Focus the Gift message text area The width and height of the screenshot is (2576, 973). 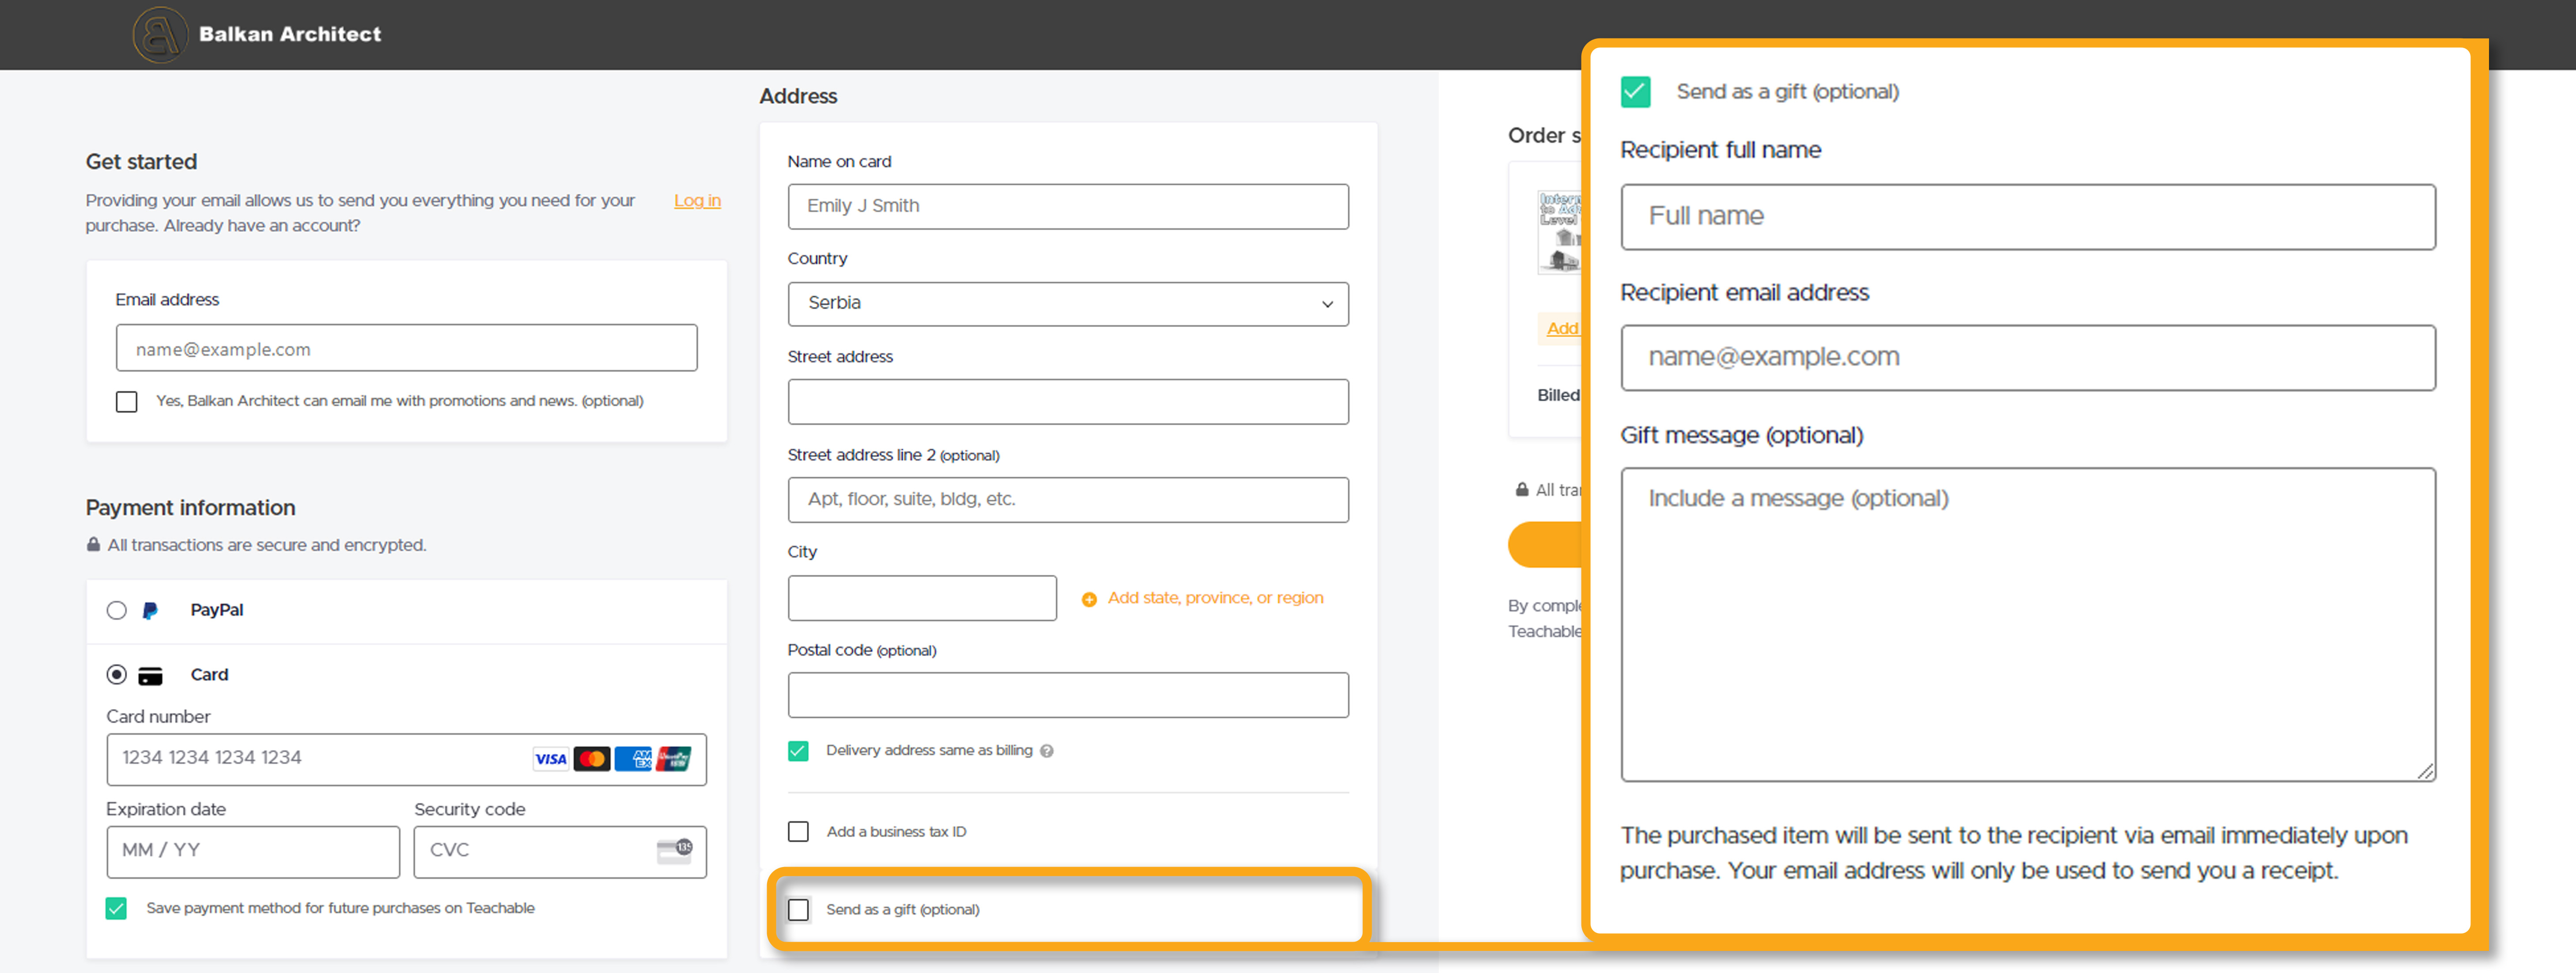(2028, 625)
